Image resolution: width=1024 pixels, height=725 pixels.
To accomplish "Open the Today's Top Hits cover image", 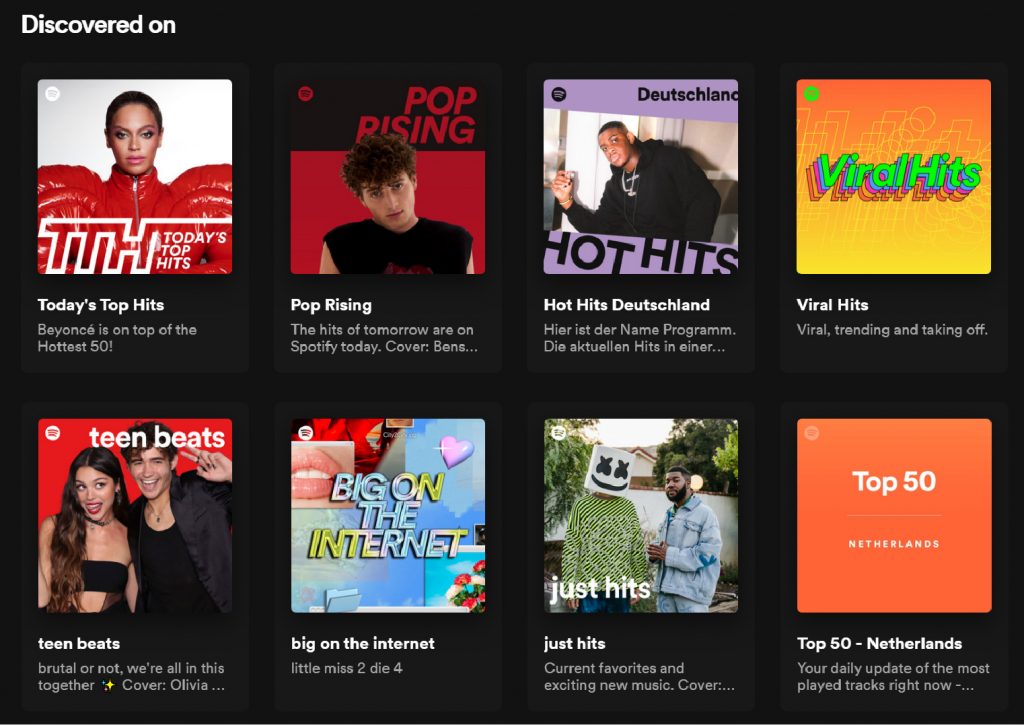I will [135, 177].
